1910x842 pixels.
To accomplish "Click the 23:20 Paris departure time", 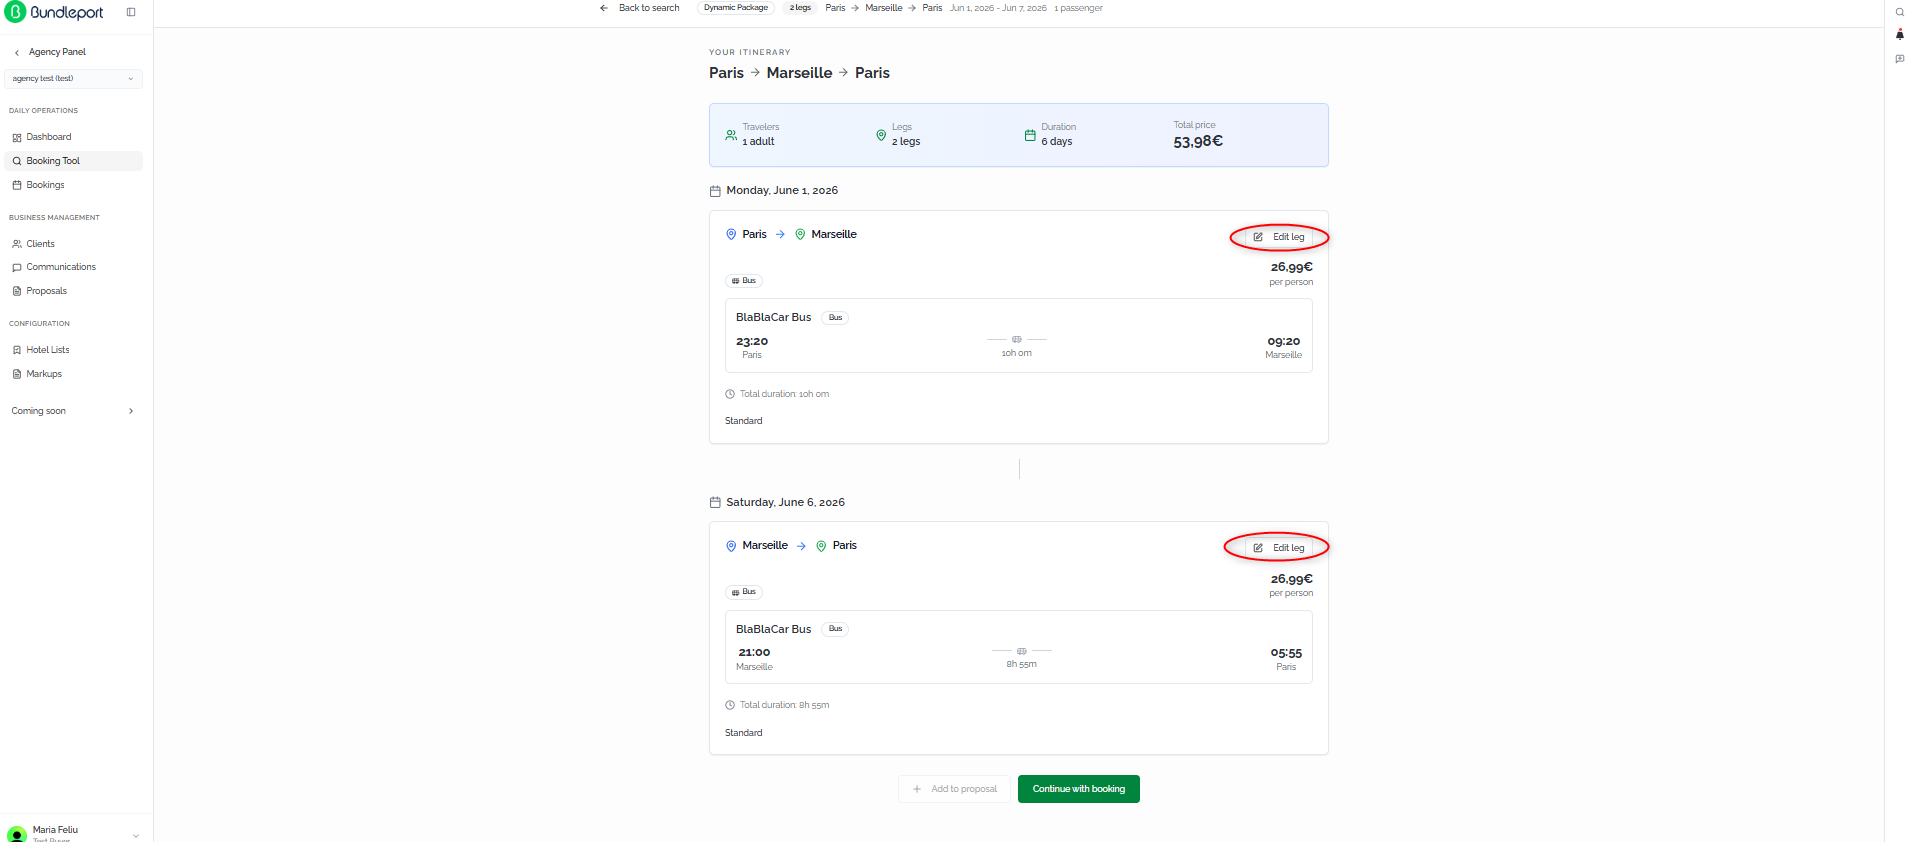I will pos(752,342).
